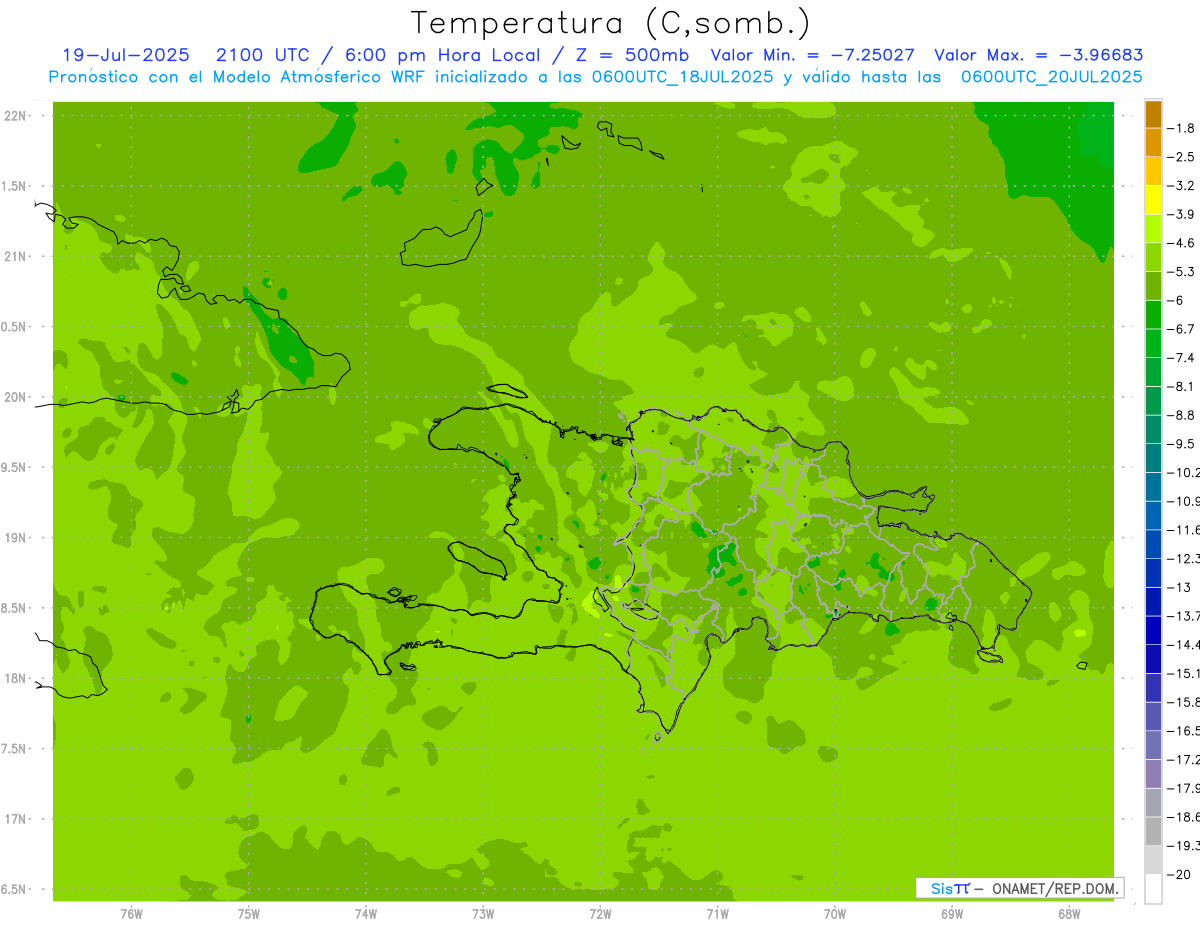Click the title 'Temperatura (C,somb.)'

click(x=611, y=22)
